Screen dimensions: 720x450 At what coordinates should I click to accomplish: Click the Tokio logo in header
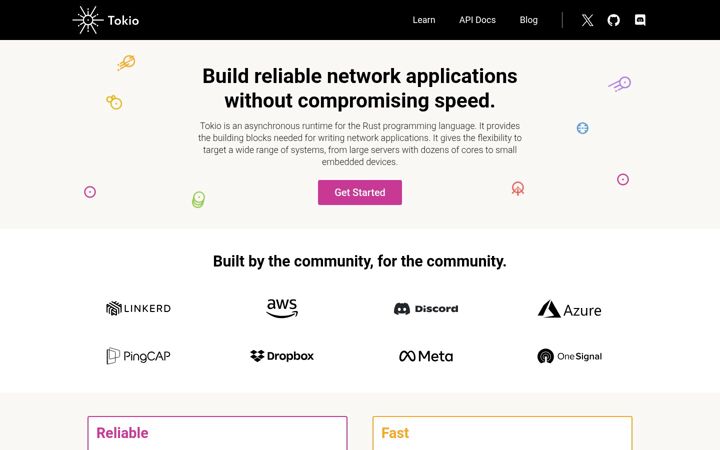tap(106, 20)
